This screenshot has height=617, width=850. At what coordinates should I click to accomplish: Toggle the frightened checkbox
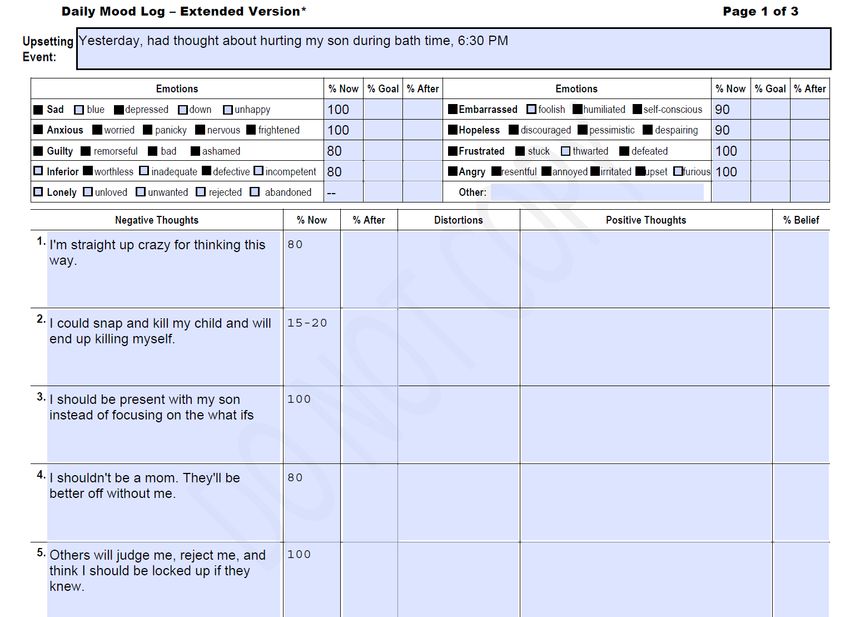click(x=251, y=130)
